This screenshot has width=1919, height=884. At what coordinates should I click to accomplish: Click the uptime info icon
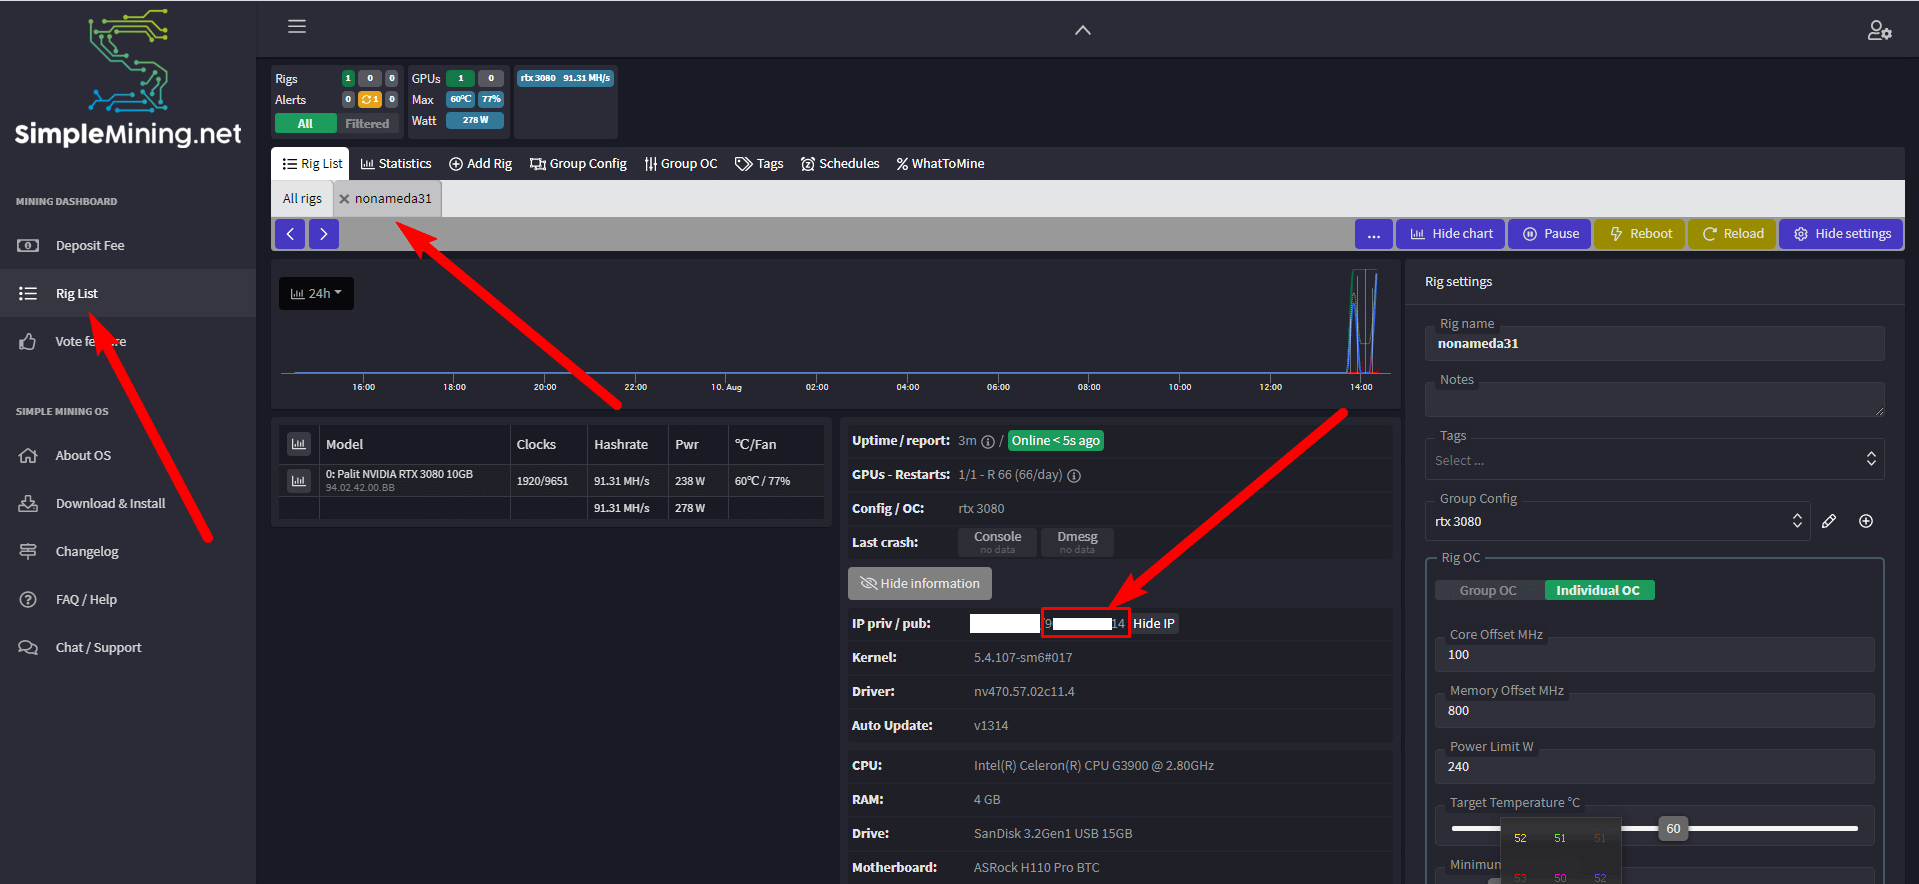(x=988, y=442)
